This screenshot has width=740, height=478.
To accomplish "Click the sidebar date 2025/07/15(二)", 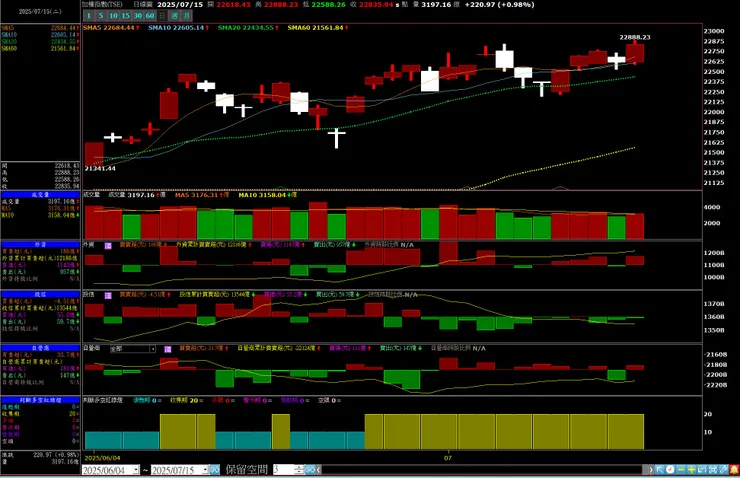I will point(40,11).
